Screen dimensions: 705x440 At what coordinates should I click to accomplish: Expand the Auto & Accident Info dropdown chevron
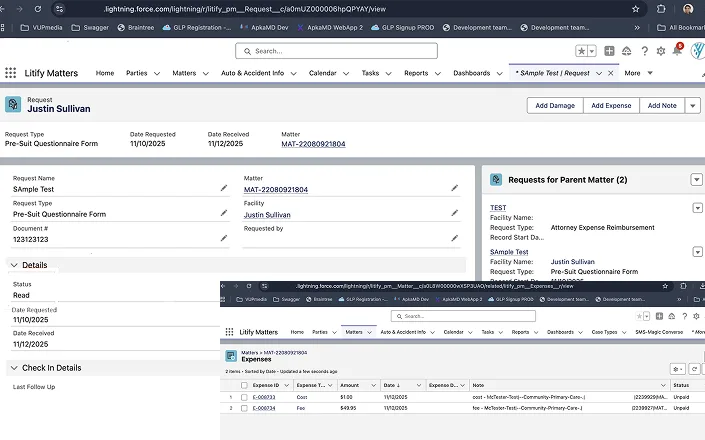coord(294,73)
